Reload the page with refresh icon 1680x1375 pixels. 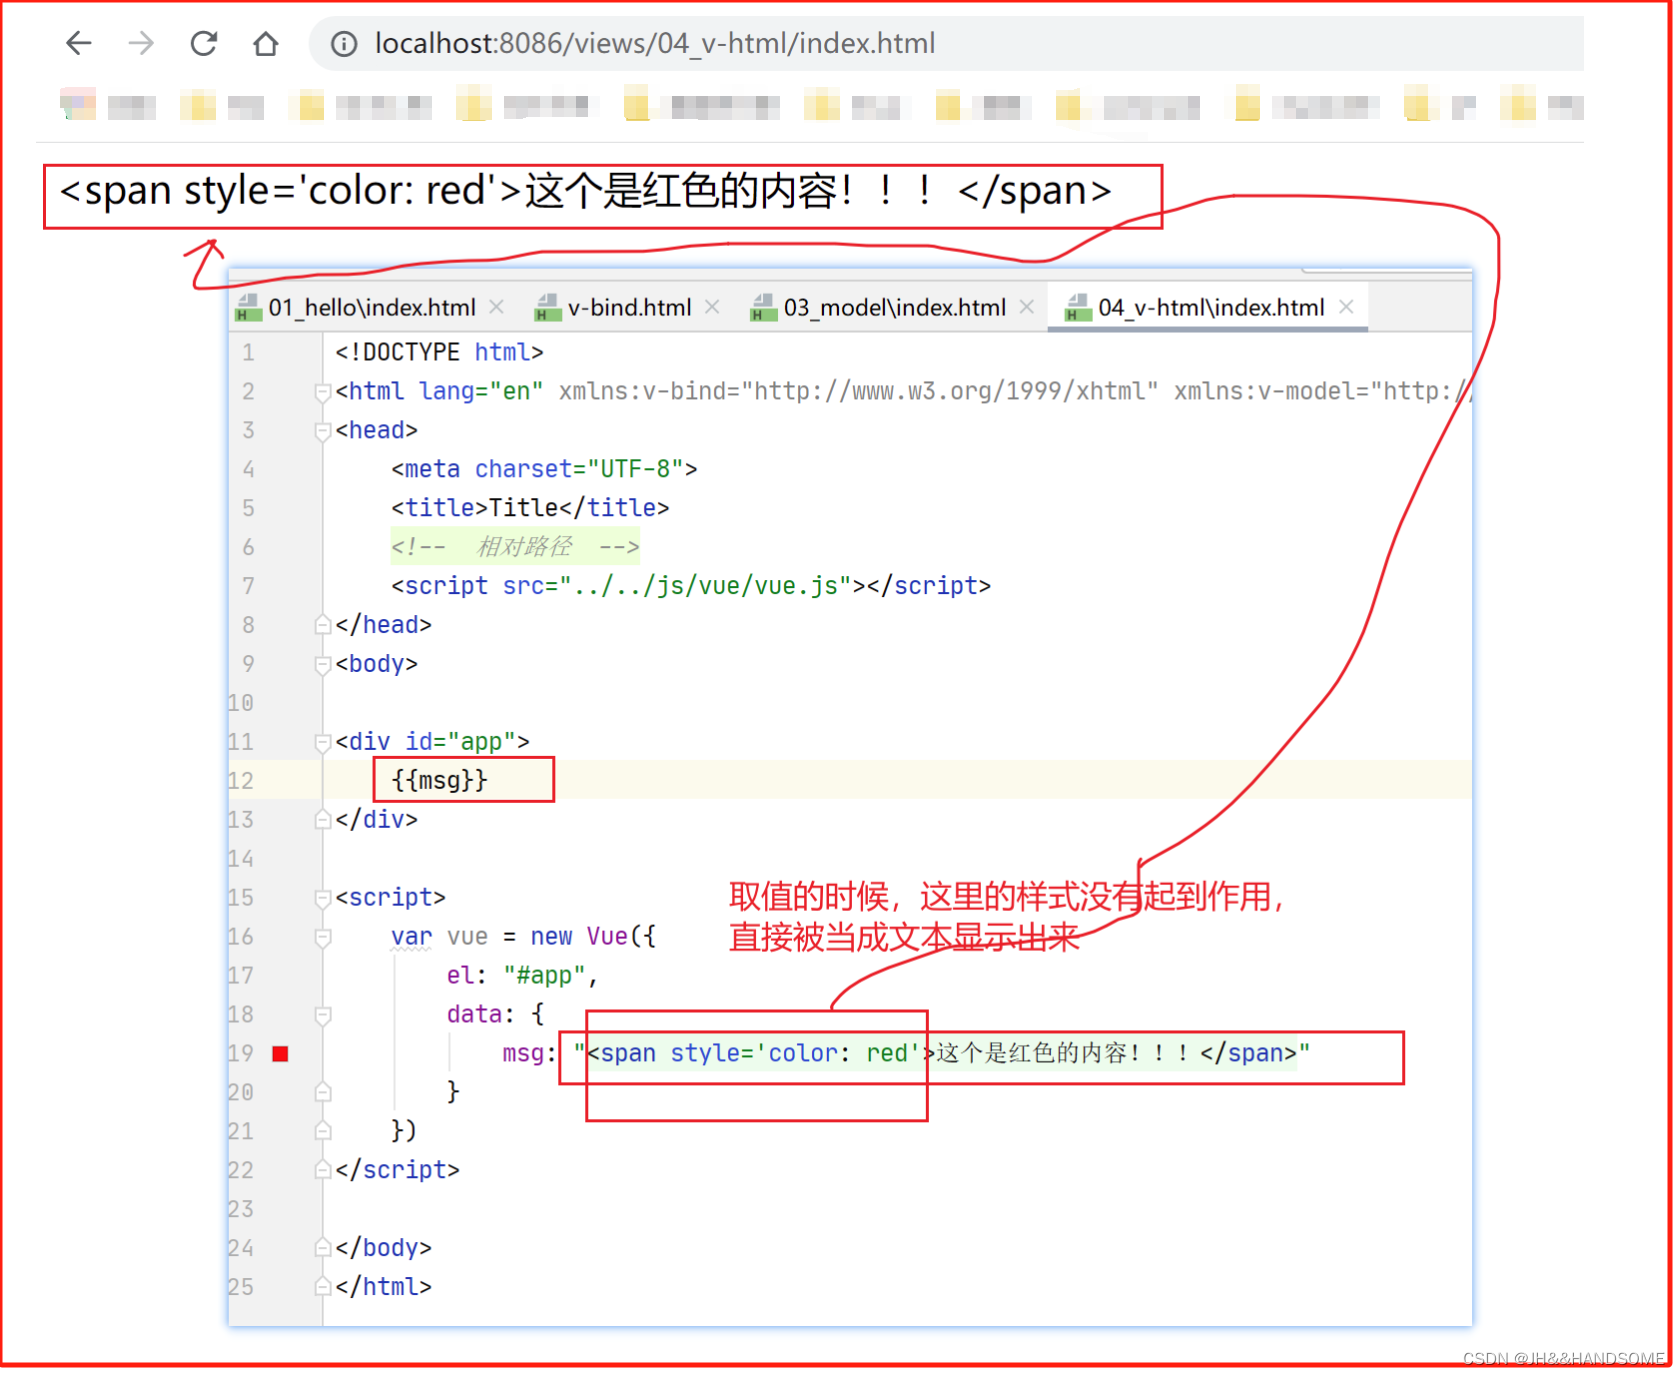[x=204, y=43]
